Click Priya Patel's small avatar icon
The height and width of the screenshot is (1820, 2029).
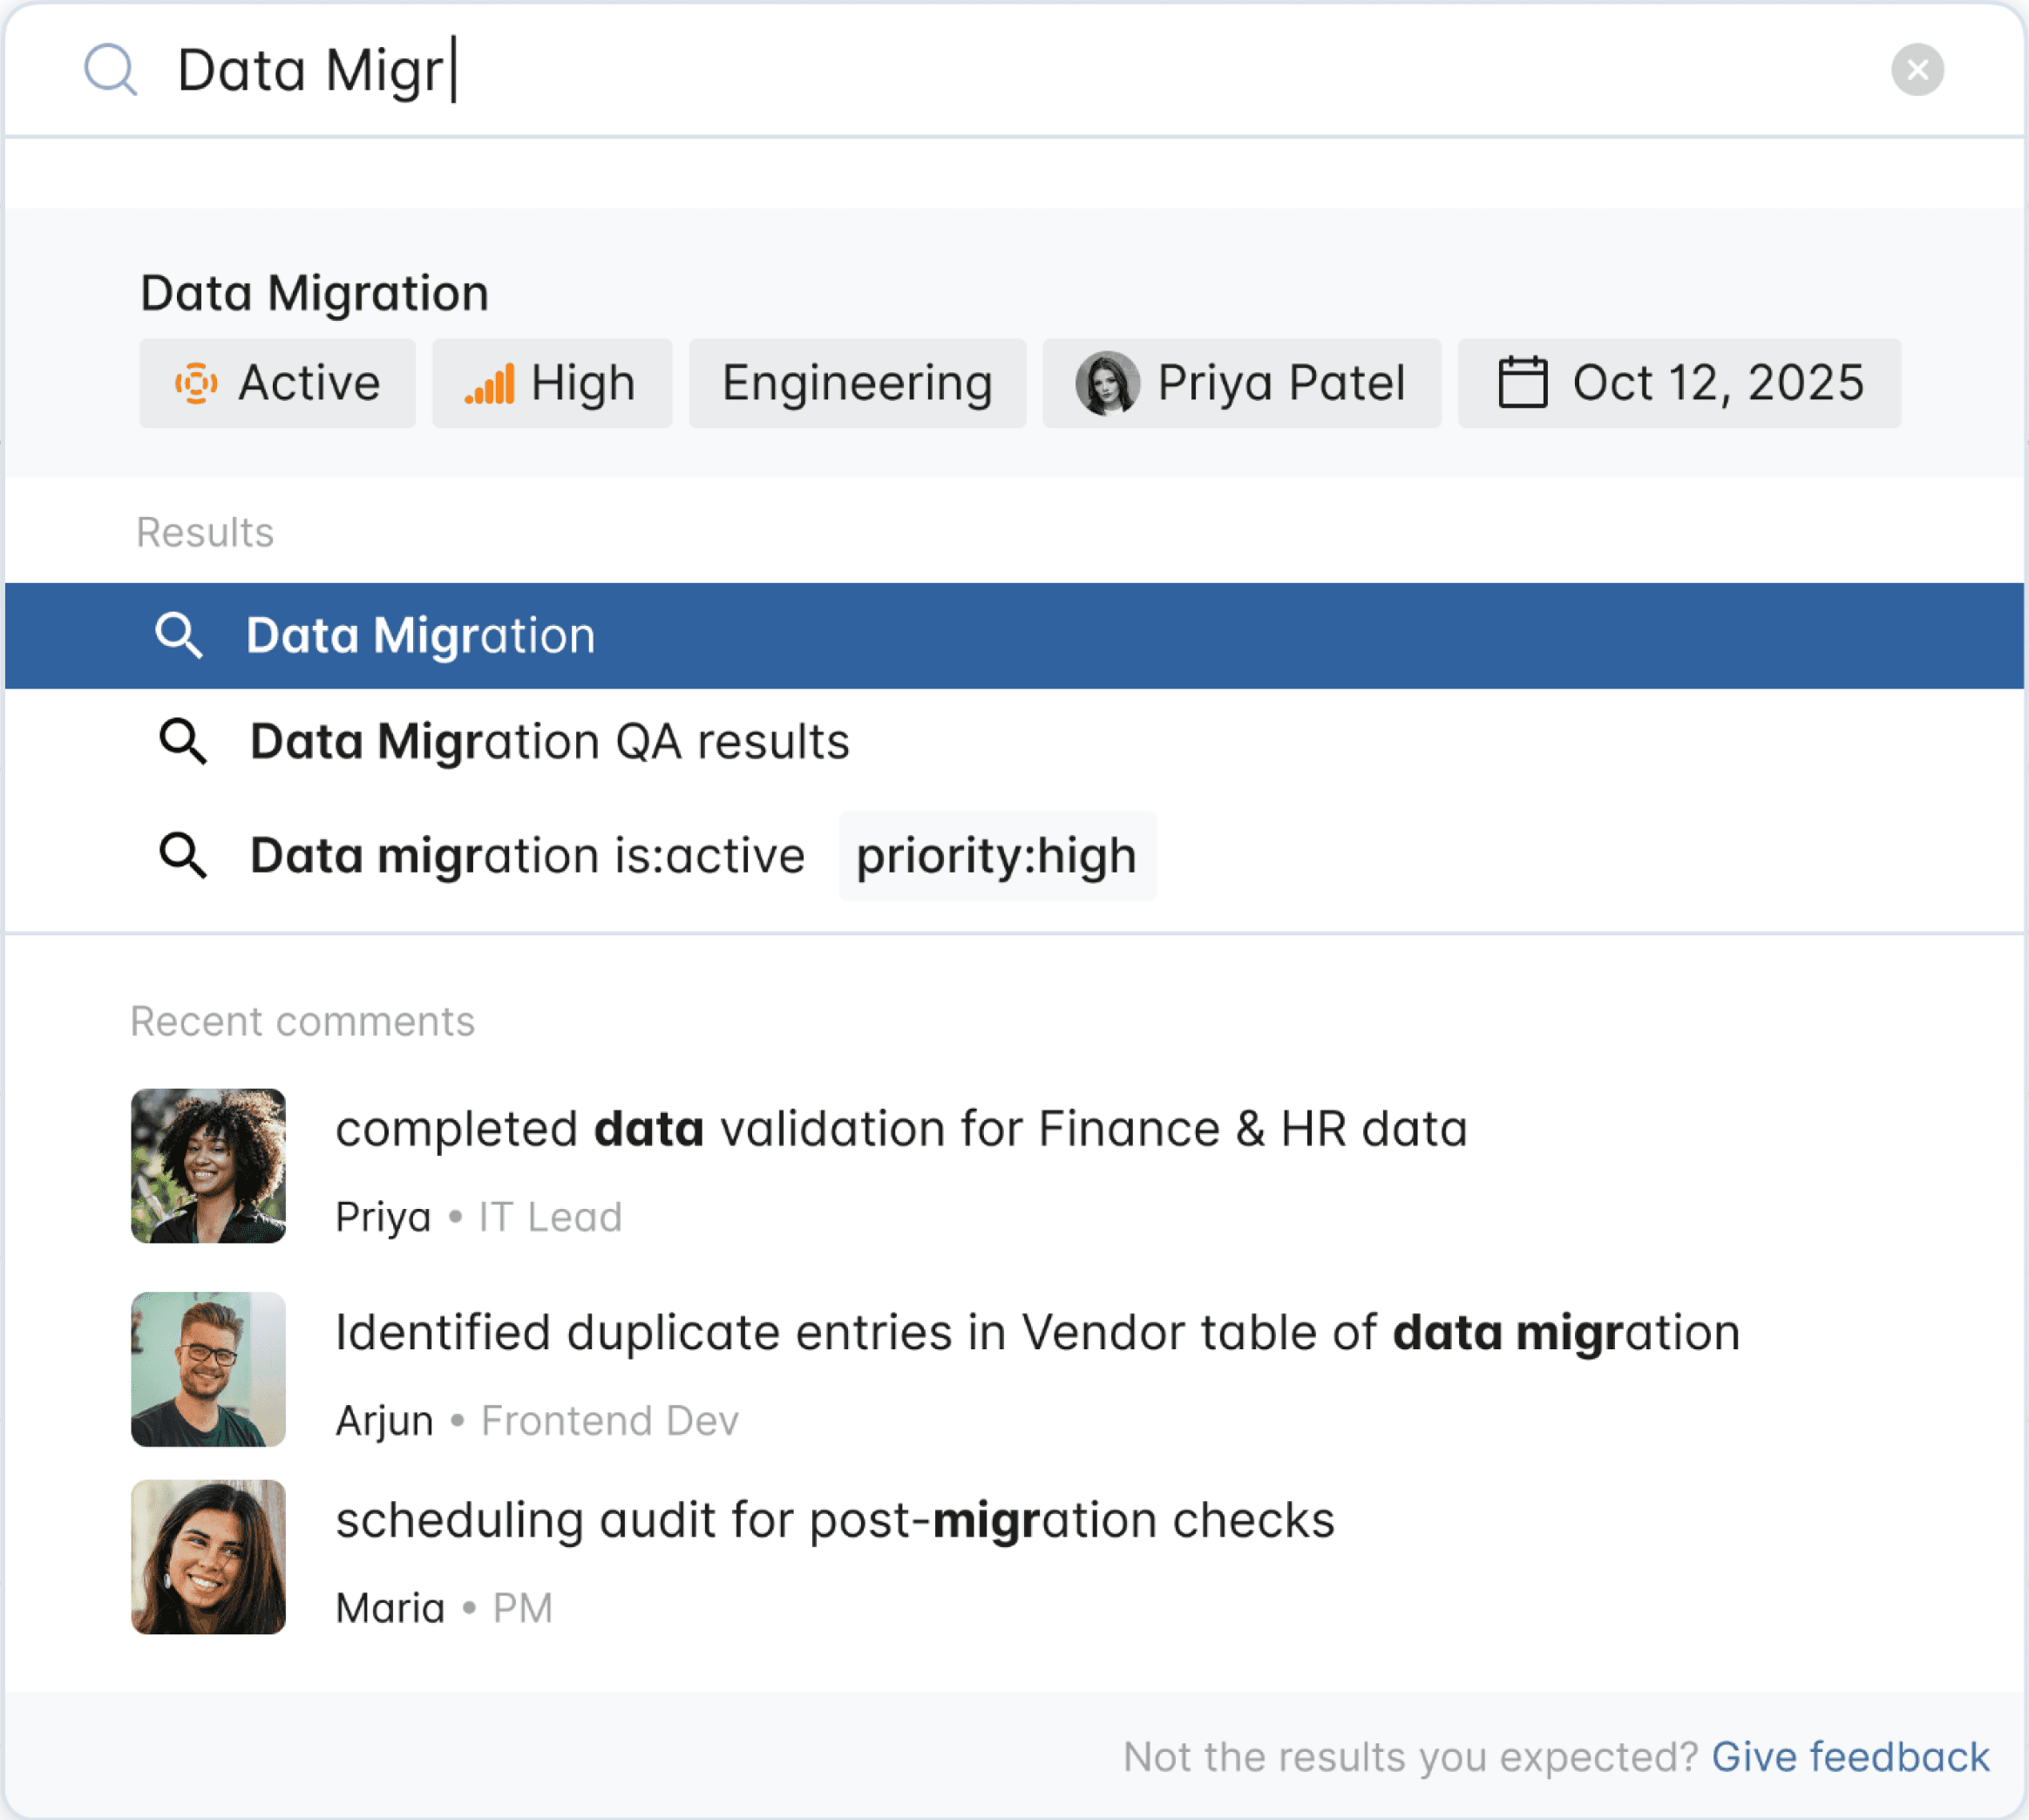click(1107, 383)
